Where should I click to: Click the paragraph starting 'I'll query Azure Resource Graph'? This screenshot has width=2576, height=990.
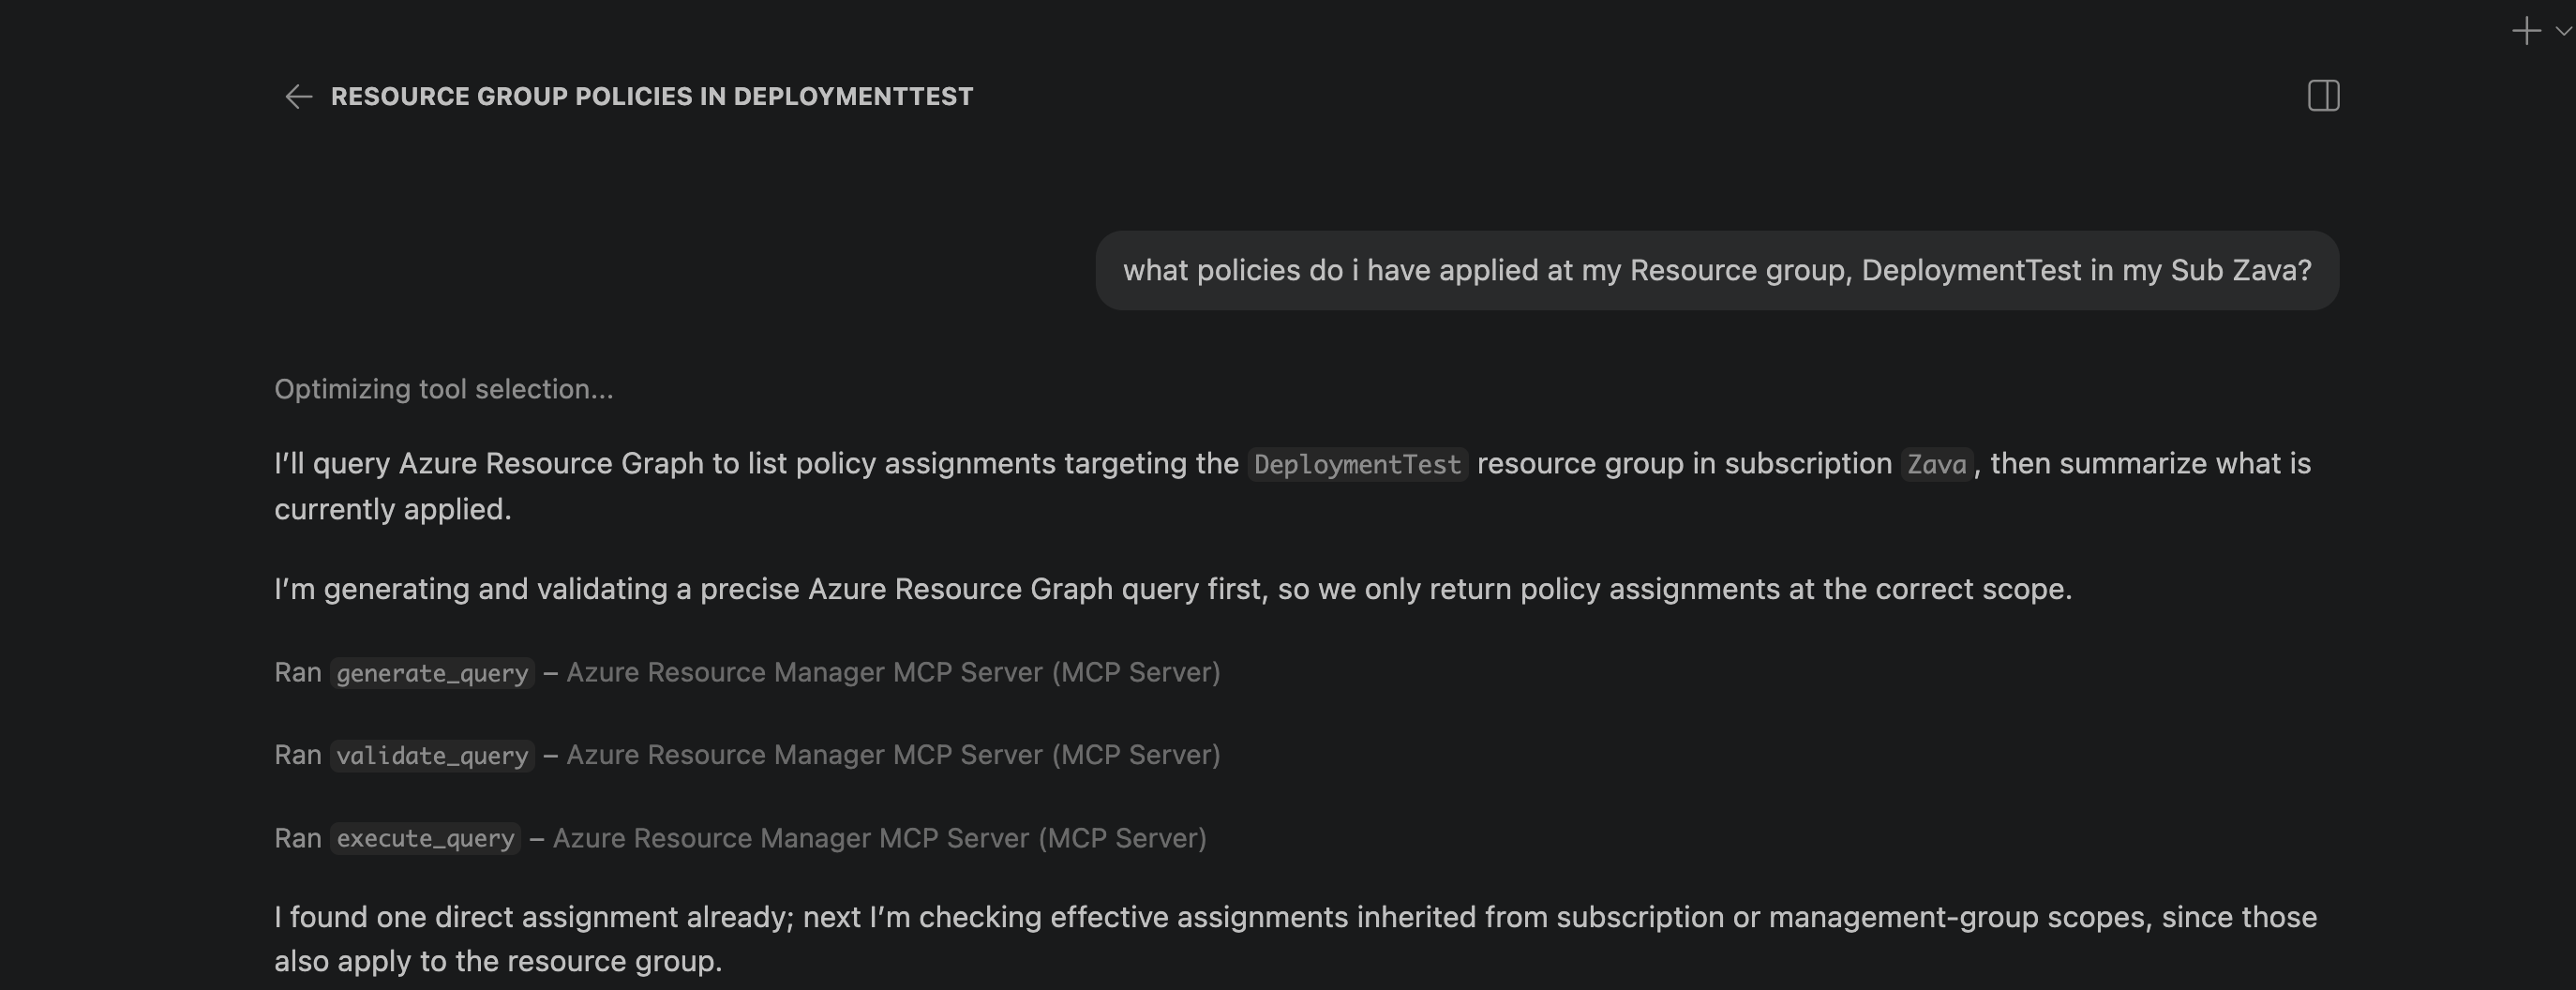coord(1292,486)
